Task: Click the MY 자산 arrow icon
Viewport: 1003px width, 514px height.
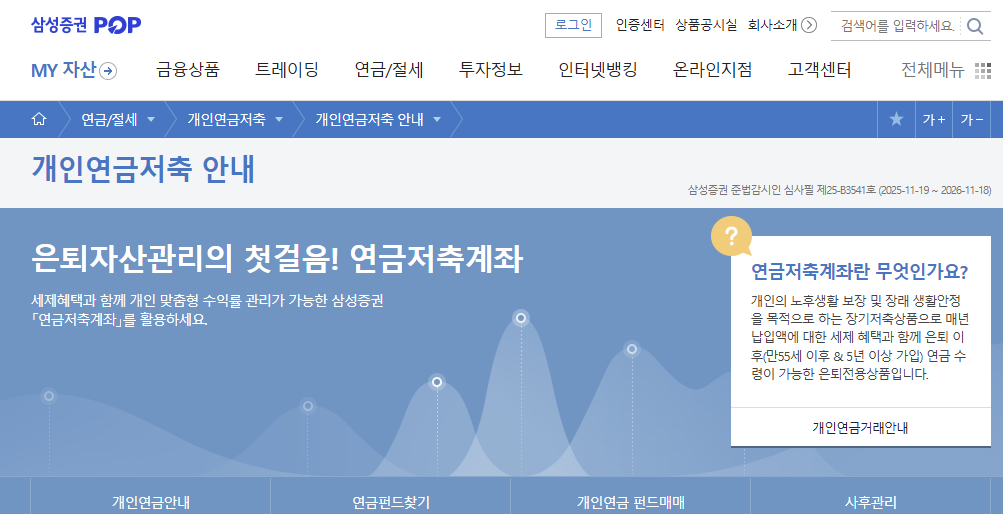Action: [x=108, y=71]
